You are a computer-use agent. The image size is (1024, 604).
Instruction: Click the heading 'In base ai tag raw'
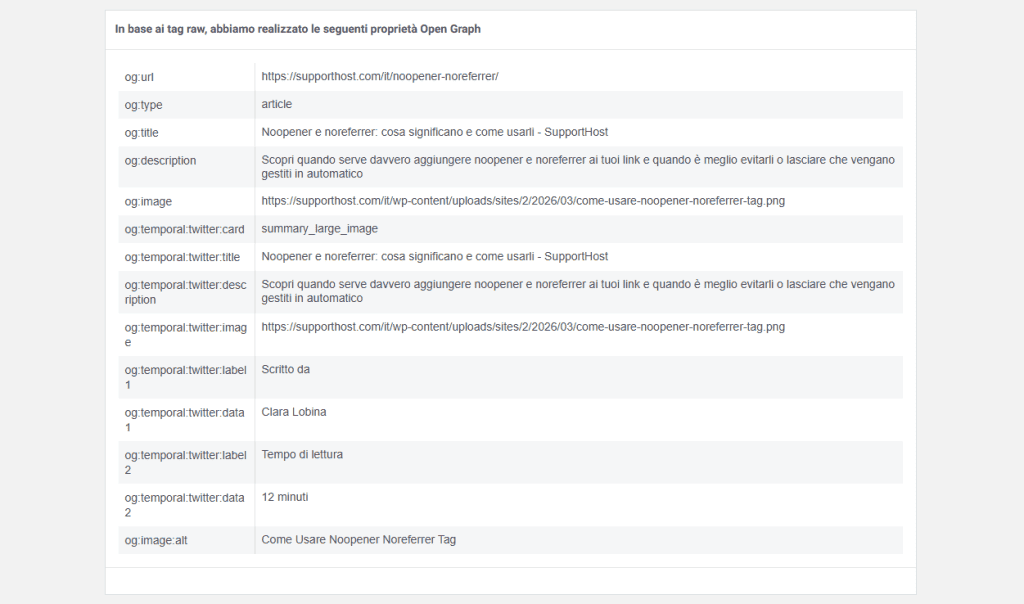click(298, 29)
